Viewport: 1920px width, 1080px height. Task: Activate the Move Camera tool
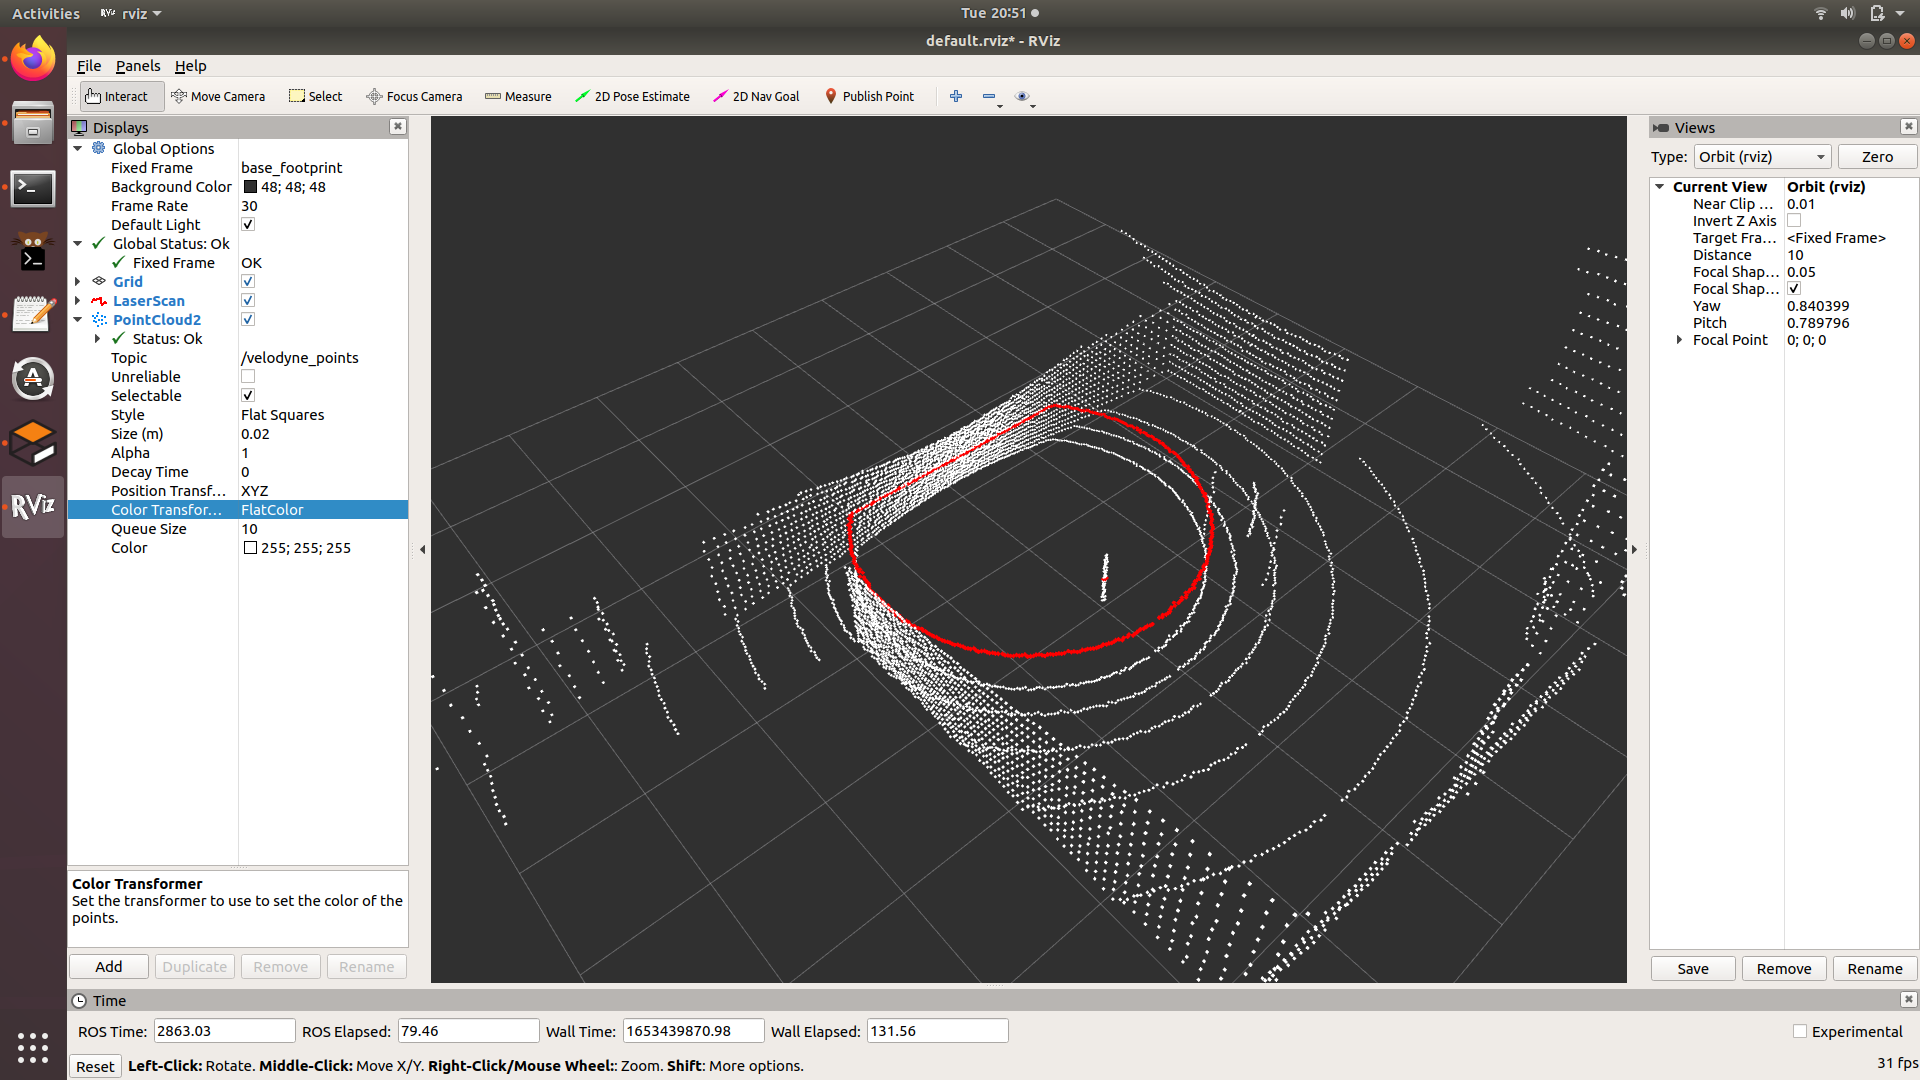click(x=218, y=96)
